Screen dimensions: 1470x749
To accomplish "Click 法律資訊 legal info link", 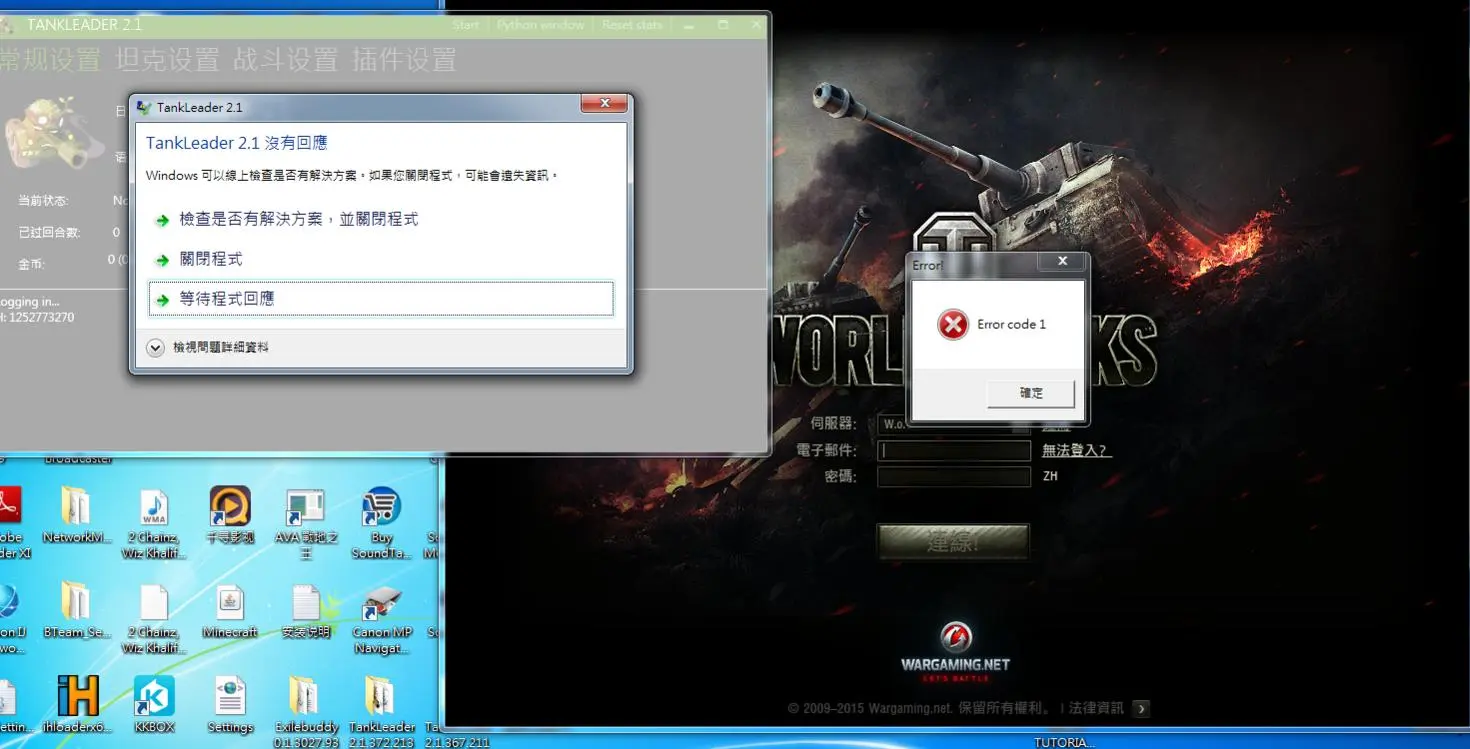I will click(x=1096, y=708).
